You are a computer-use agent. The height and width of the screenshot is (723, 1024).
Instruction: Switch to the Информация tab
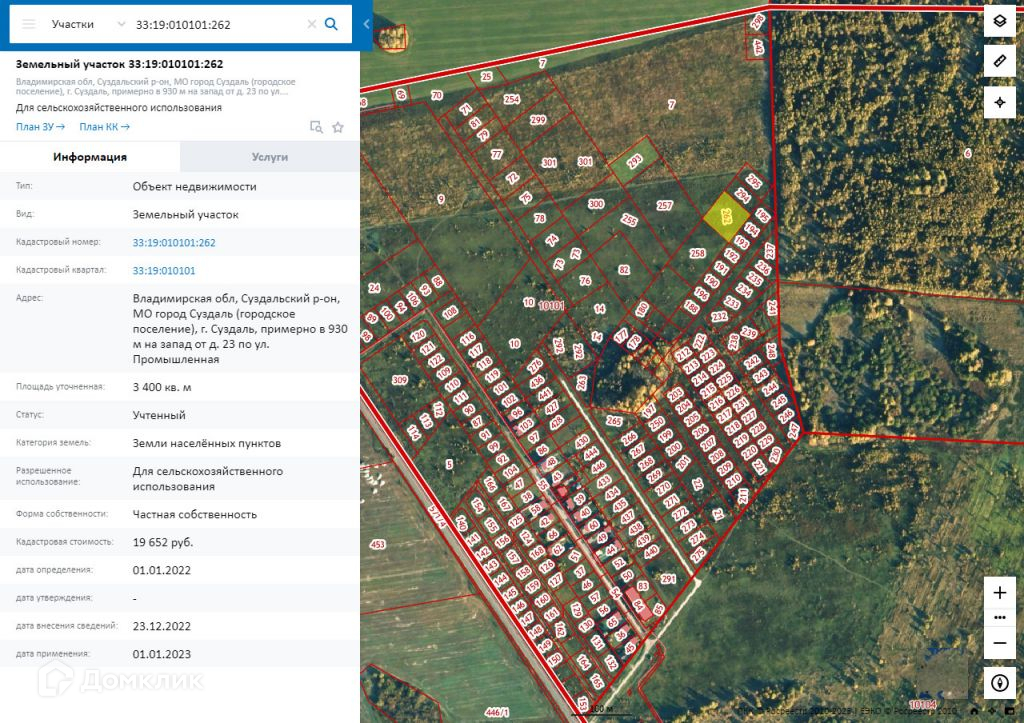click(x=90, y=157)
